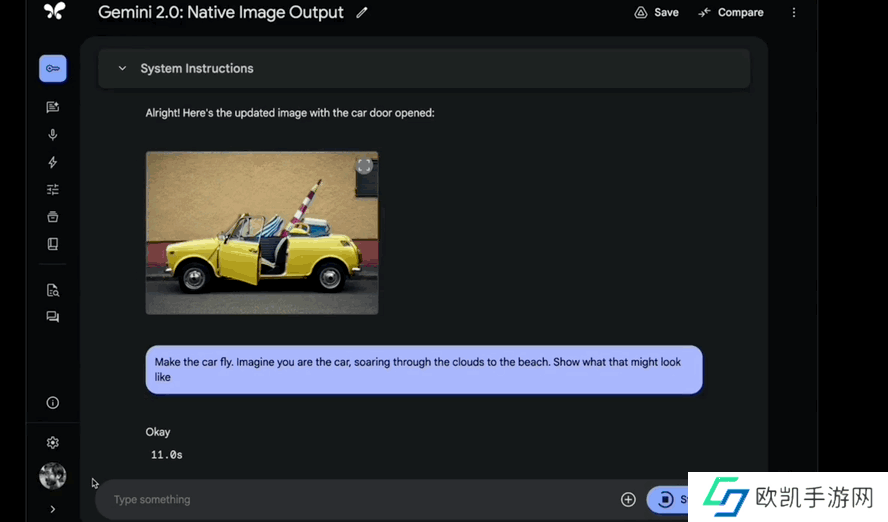Open the forum chat bubbles icon
This screenshot has height=522, width=888.
click(x=53, y=317)
